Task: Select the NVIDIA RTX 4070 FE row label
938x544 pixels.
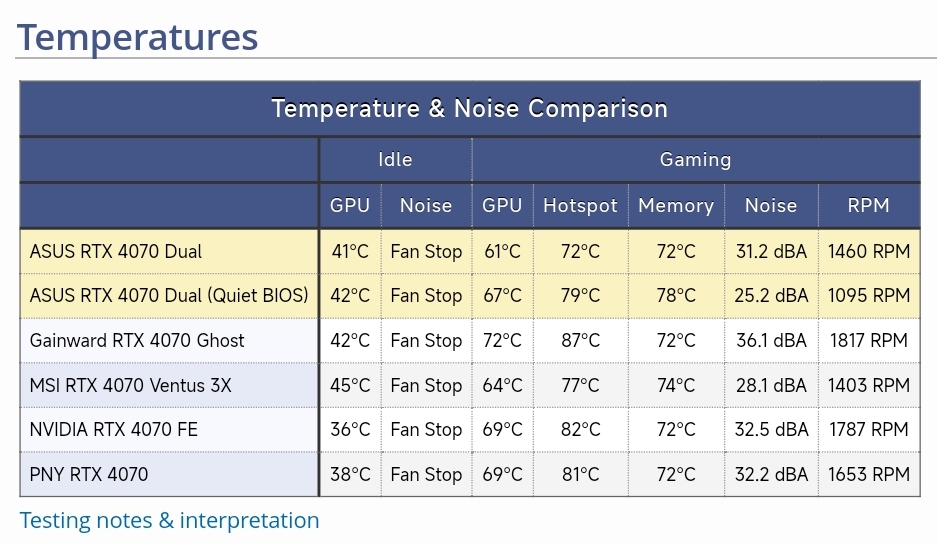Action: coord(114,430)
